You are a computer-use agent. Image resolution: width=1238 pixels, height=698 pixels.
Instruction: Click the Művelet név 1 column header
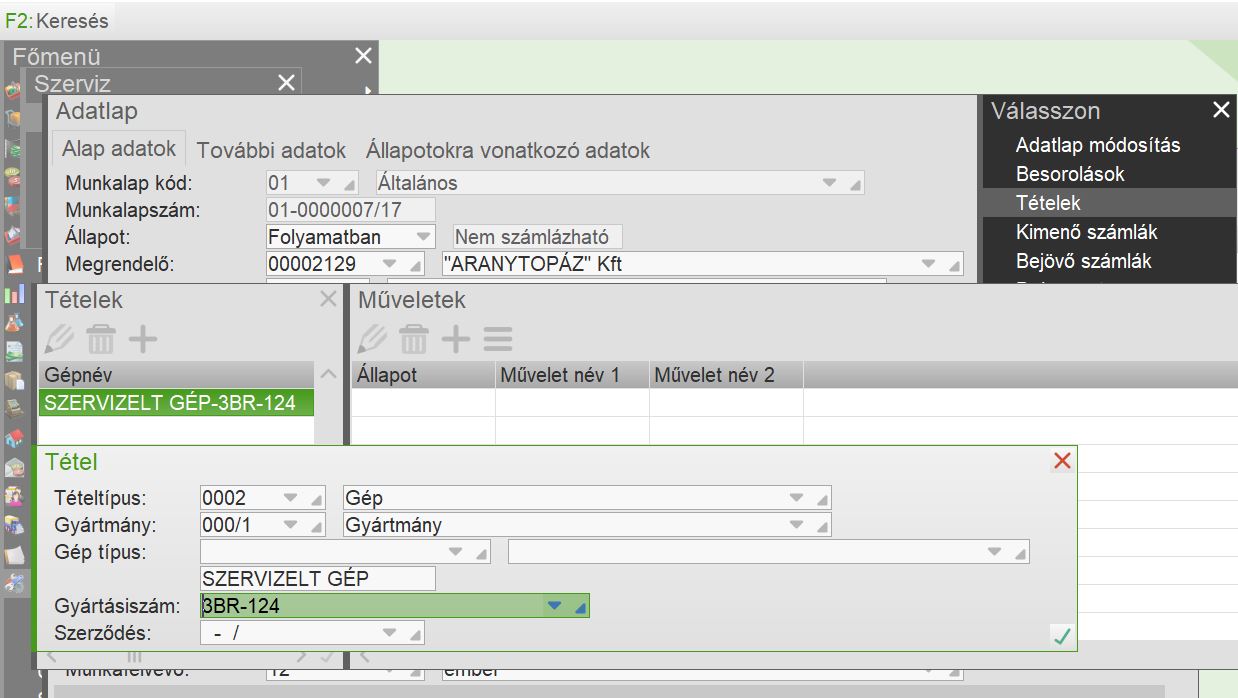572,375
